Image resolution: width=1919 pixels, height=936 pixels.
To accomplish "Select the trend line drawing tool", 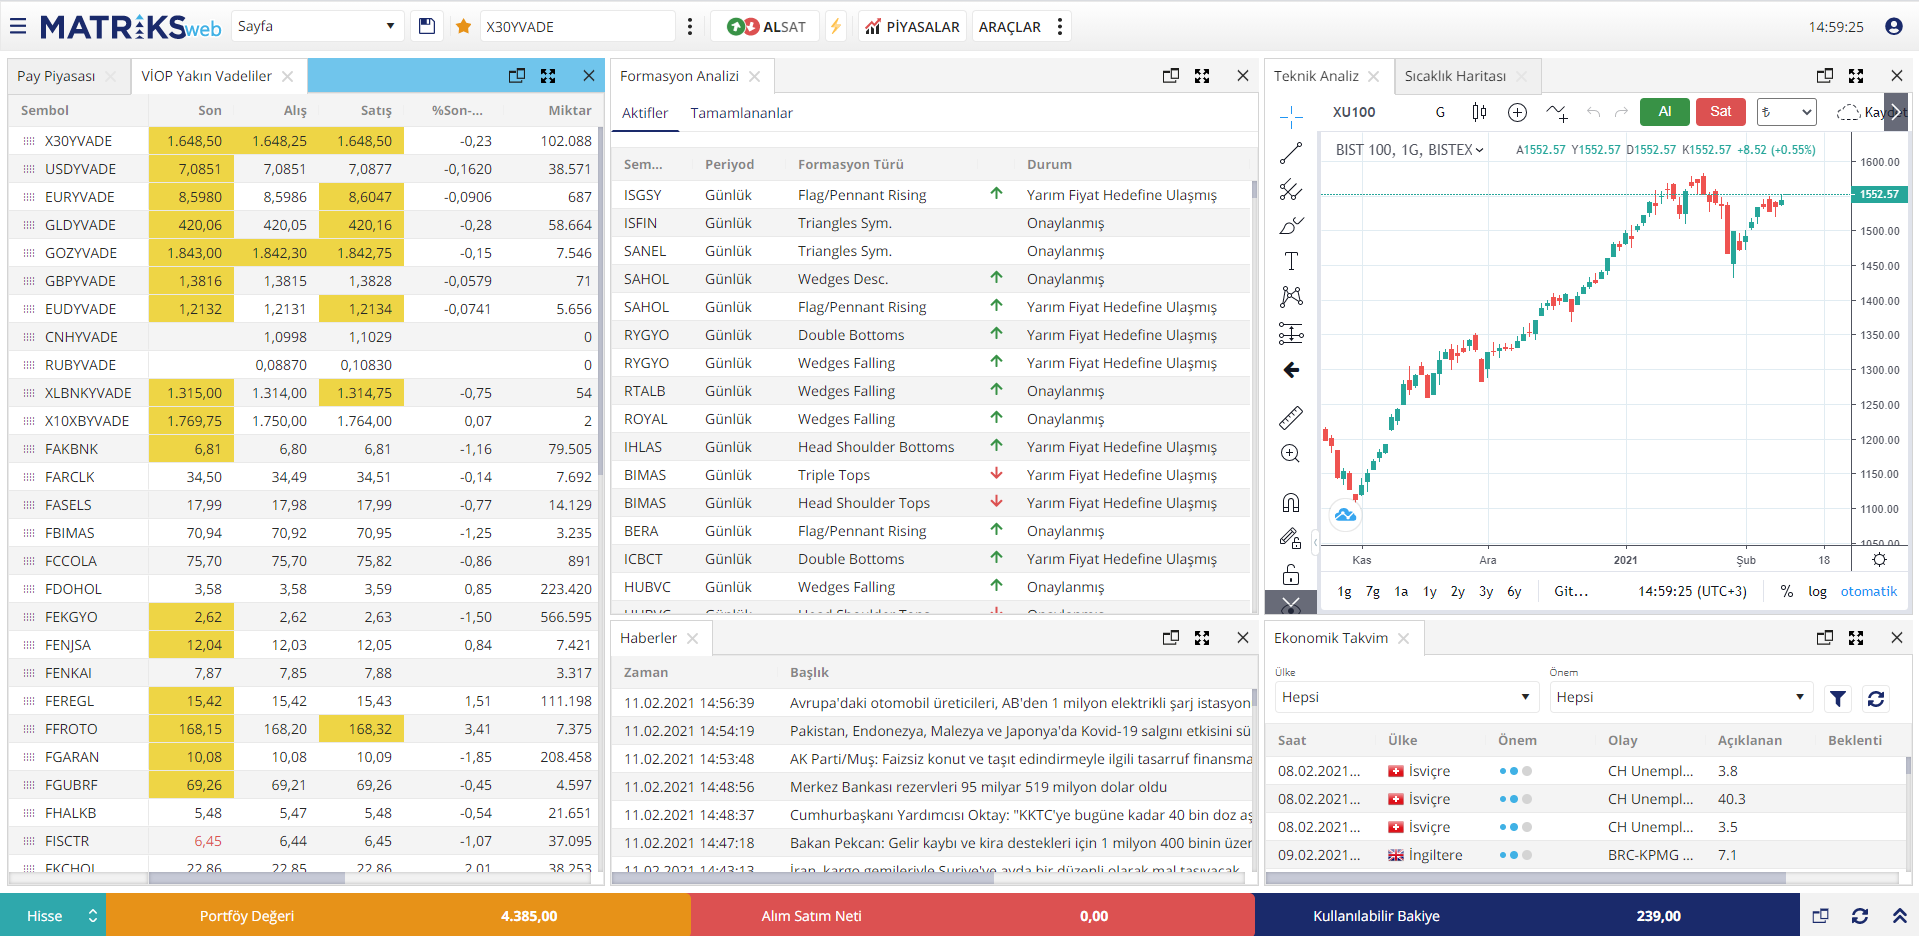I will 1291,153.
